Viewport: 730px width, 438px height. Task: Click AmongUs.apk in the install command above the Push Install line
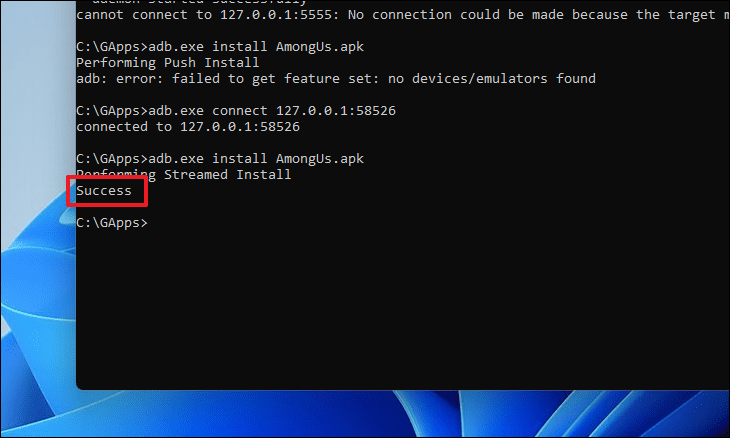tap(320, 47)
